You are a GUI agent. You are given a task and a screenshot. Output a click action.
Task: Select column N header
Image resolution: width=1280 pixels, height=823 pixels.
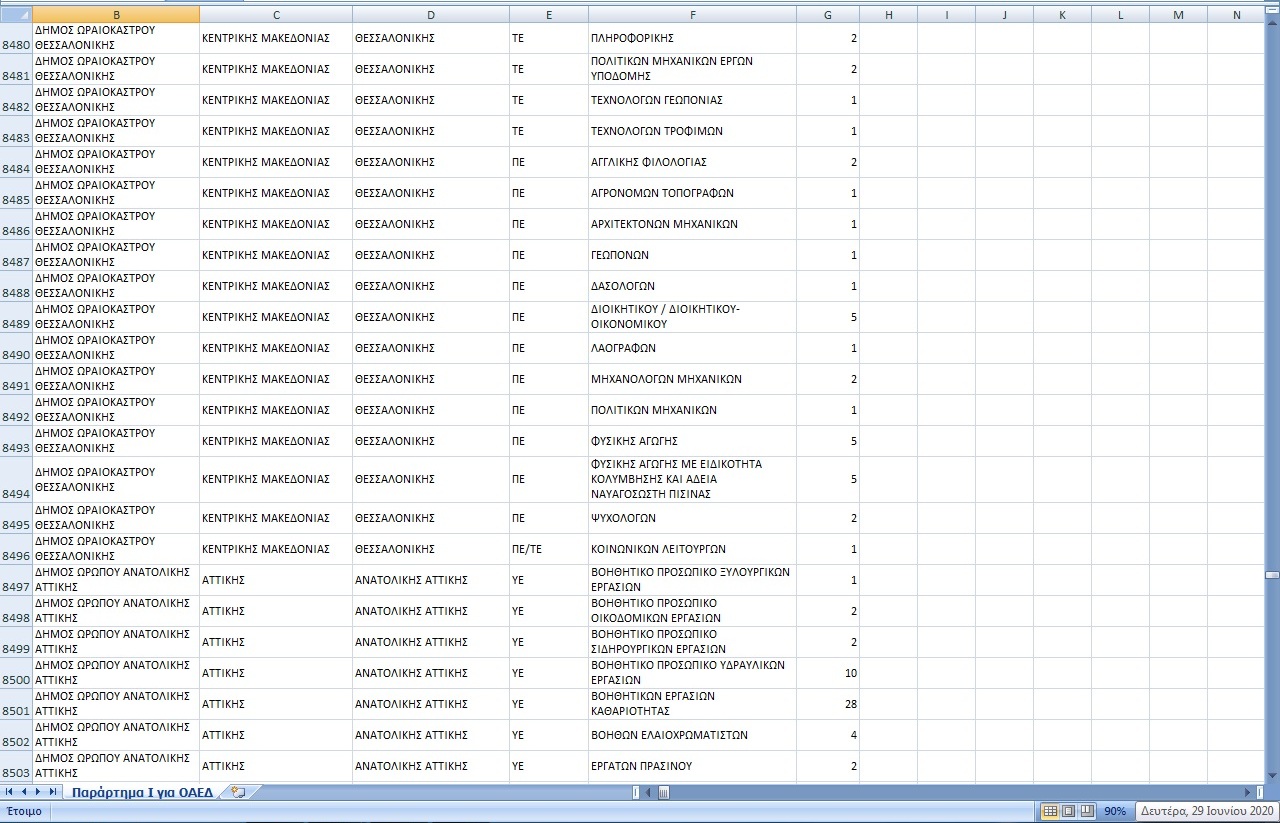1237,15
